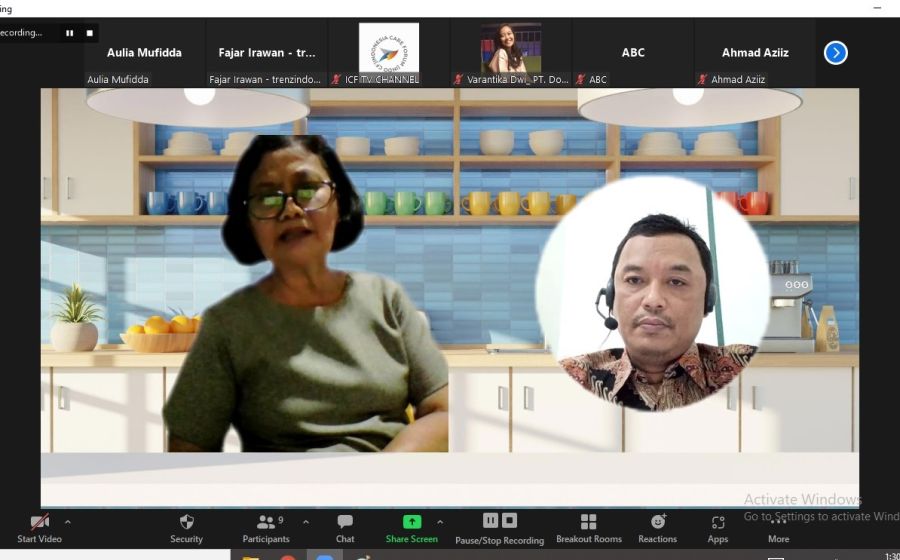Open the Apps panel
The width and height of the screenshot is (900, 560).
point(718,527)
